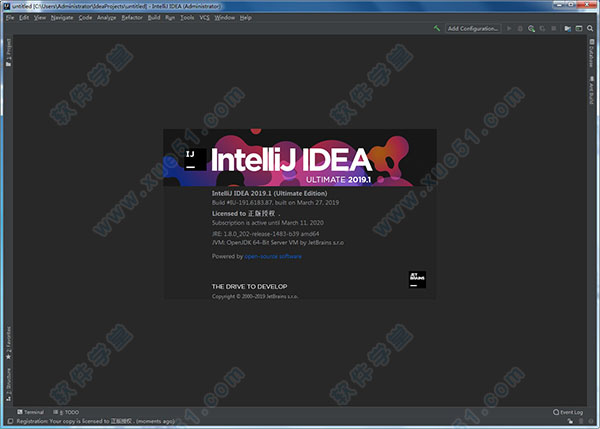Open the Analyze menu

[106, 18]
